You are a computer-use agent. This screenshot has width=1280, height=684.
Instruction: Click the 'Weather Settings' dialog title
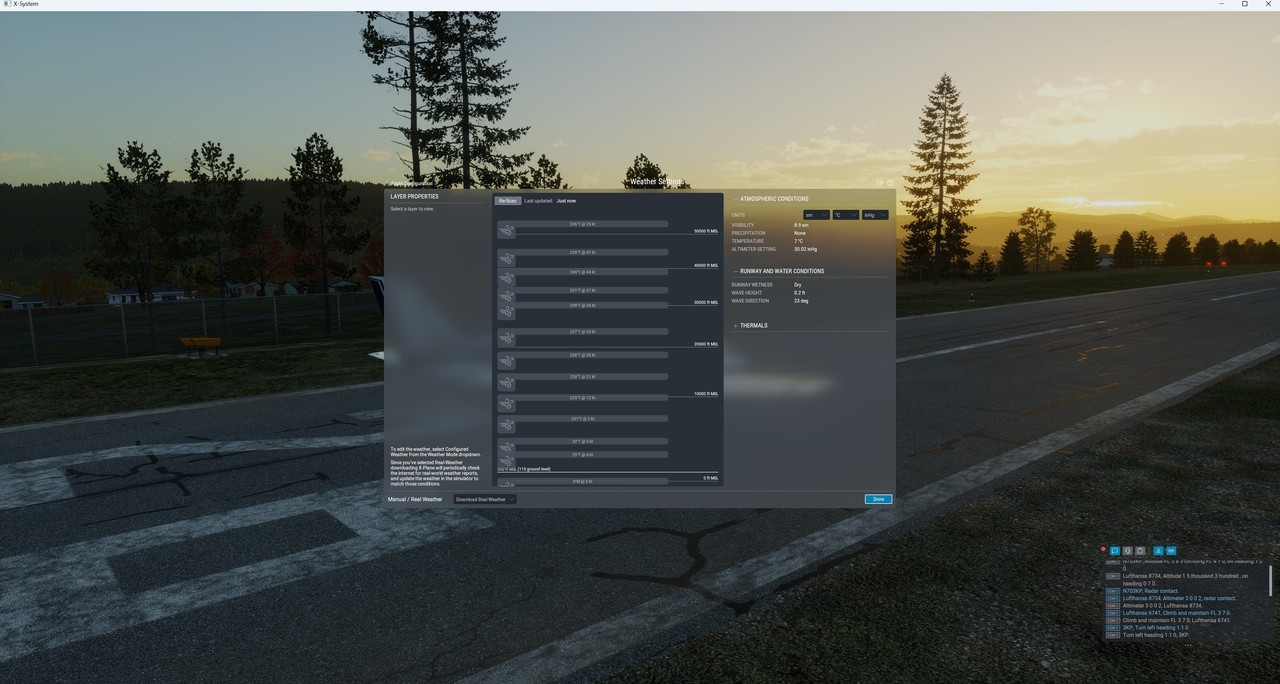pyautogui.click(x=657, y=182)
